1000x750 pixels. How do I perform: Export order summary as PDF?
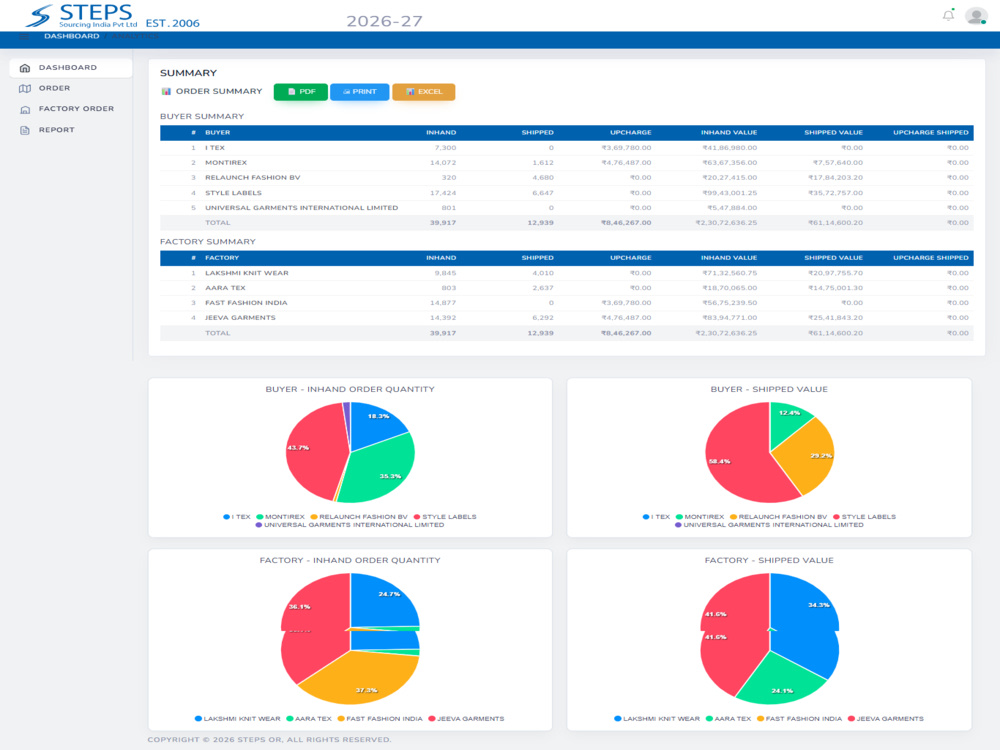pos(300,92)
